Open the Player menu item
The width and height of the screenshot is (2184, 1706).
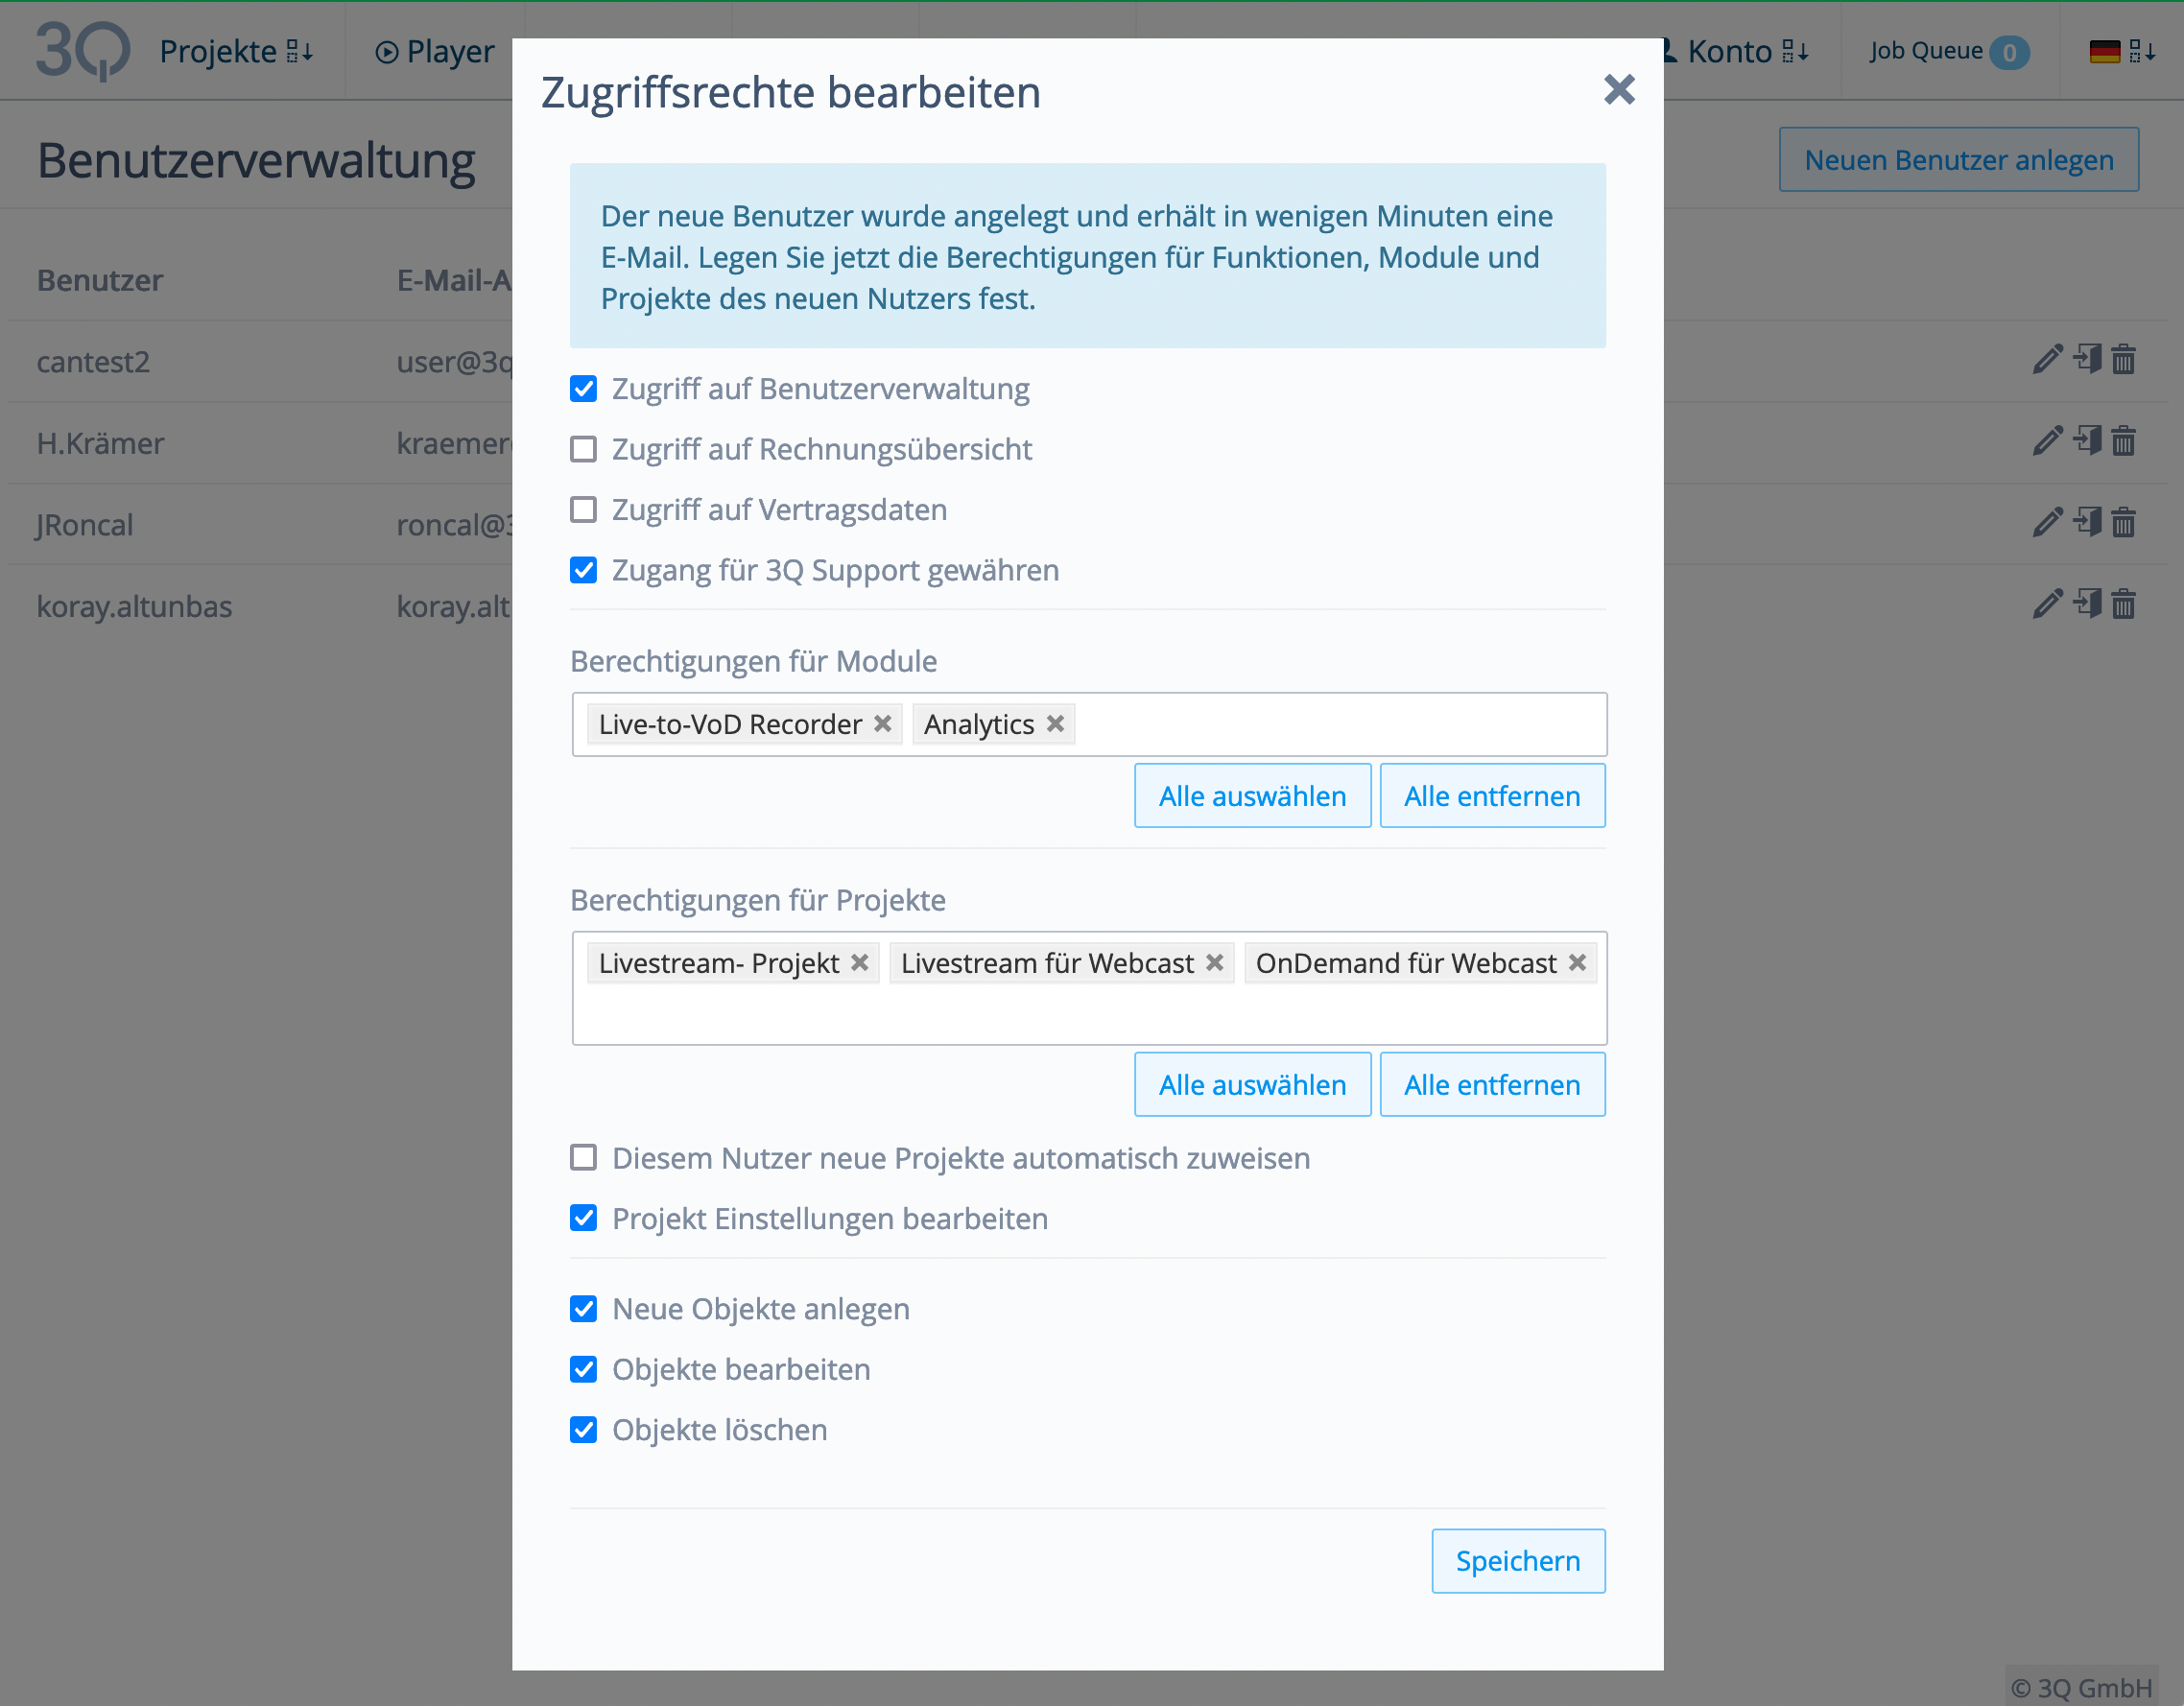click(435, 51)
